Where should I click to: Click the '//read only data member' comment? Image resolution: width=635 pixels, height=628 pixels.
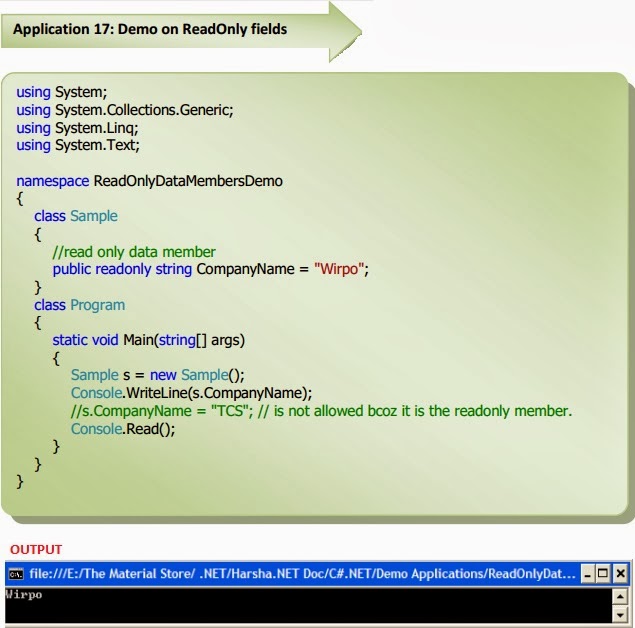coord(134,252)
